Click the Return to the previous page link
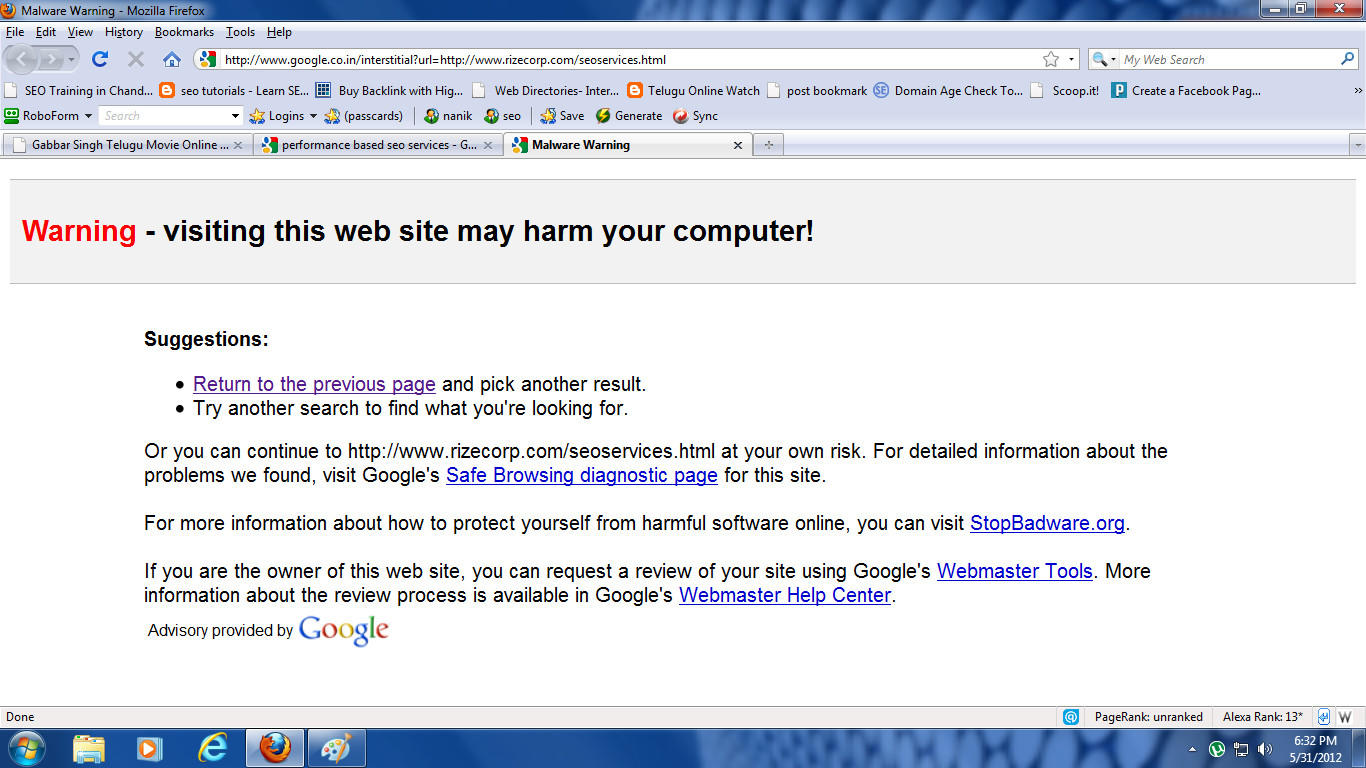The height and width of the screenshot is (768, 1366). pyautogui.click(x=314, y=384)
